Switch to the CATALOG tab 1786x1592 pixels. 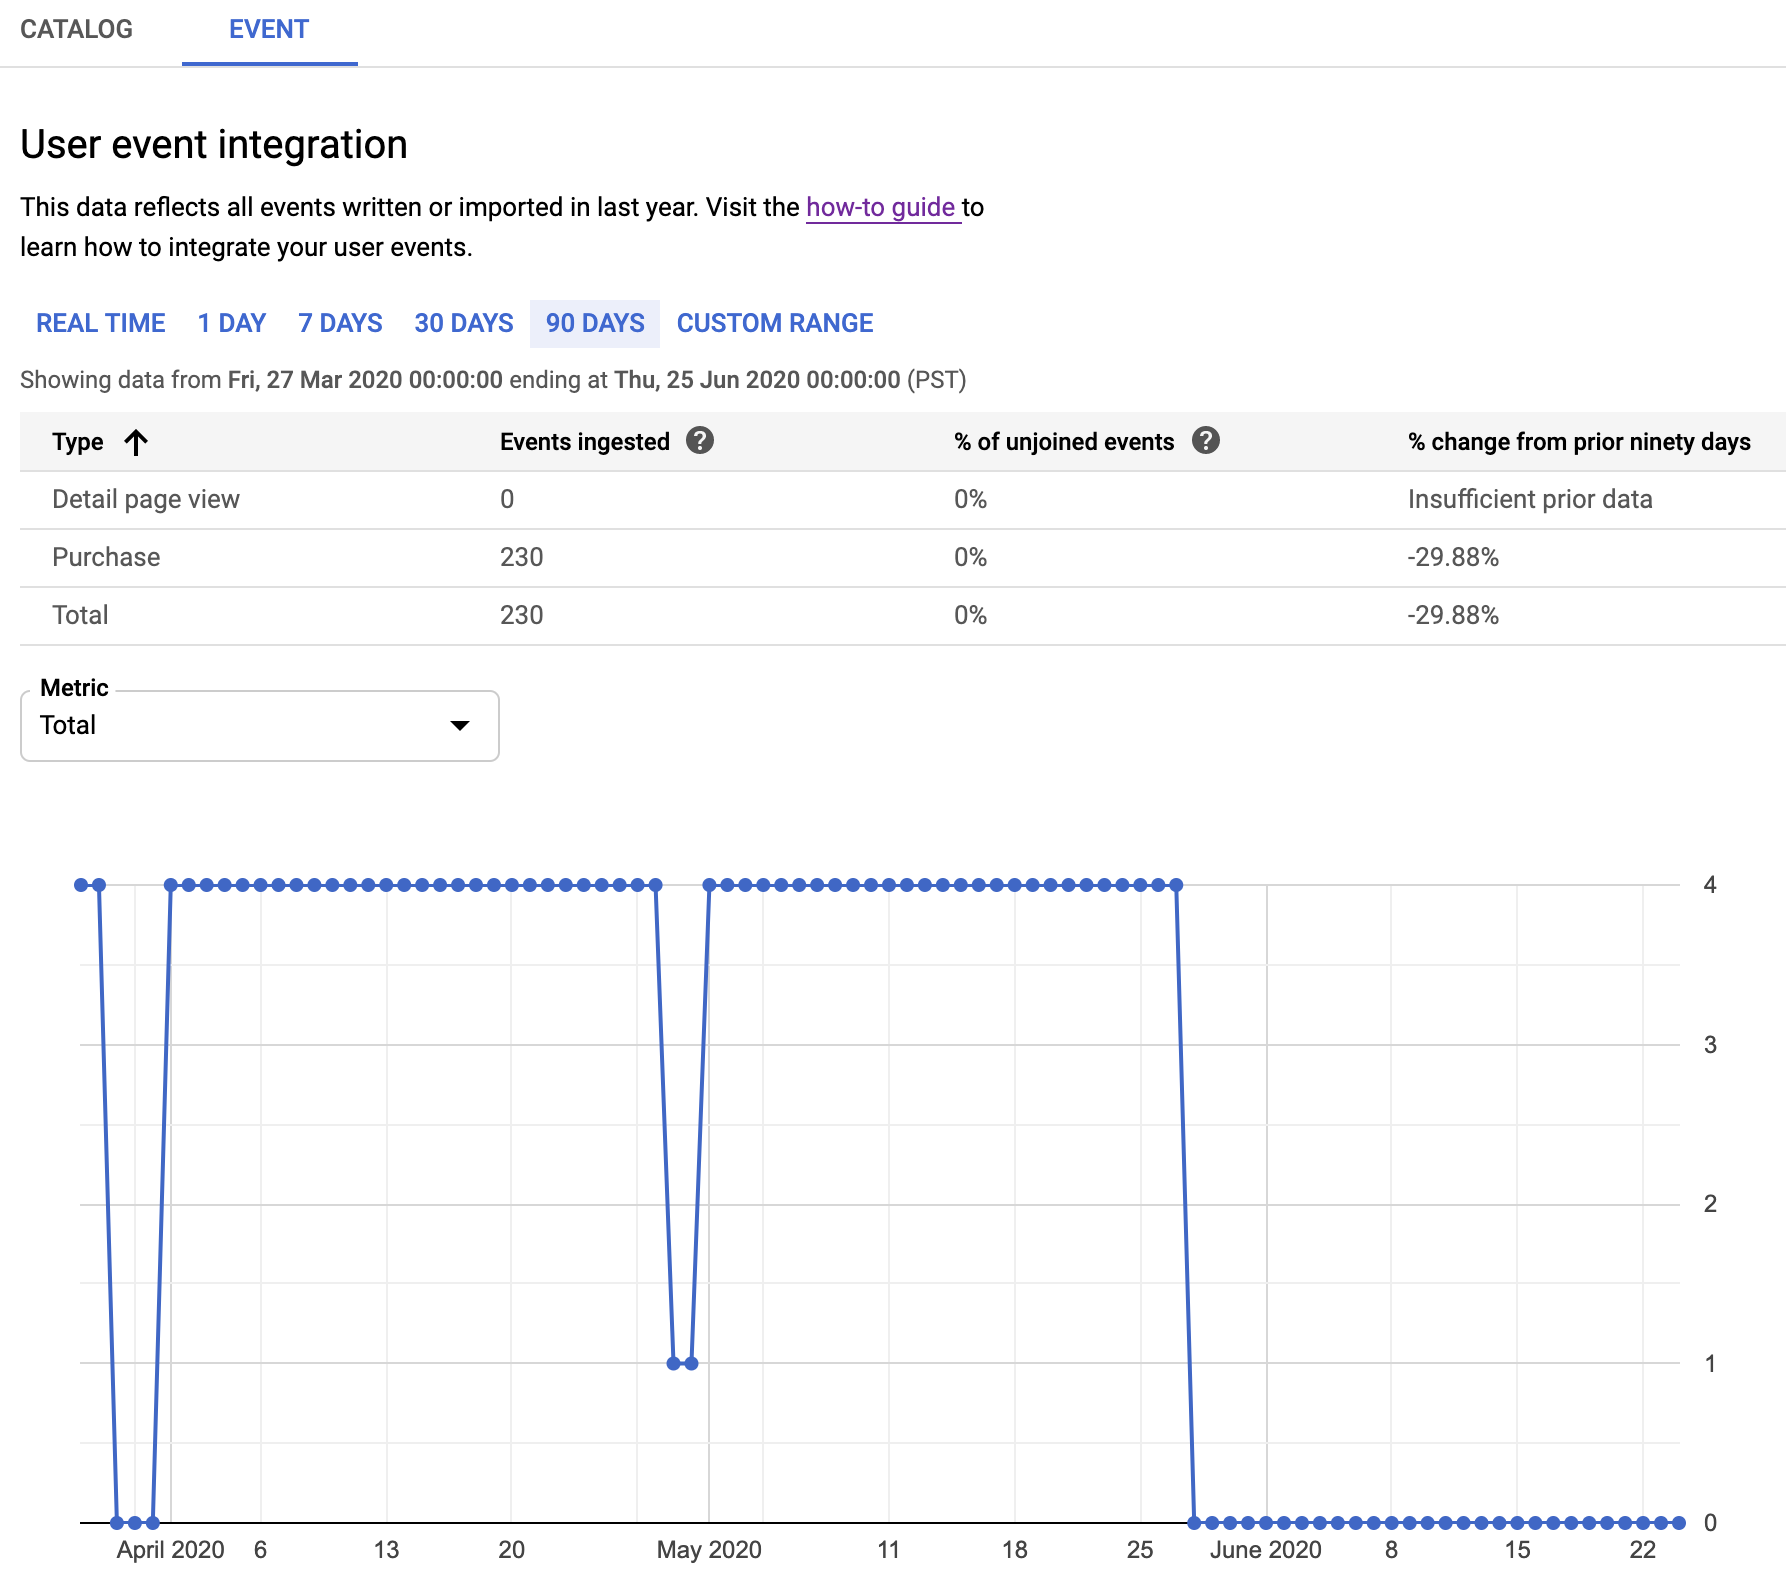pyautogui.click(x=77, y=30)
